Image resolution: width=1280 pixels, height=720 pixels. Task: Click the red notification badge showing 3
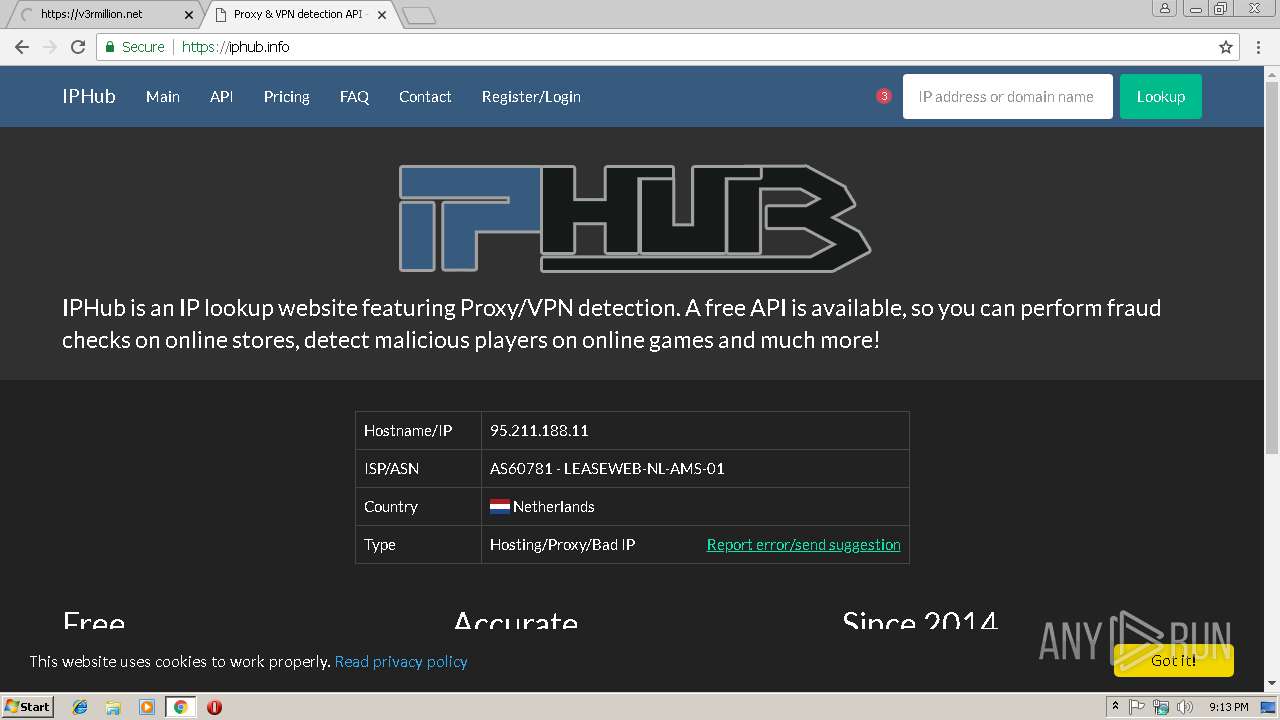(884, 96)
